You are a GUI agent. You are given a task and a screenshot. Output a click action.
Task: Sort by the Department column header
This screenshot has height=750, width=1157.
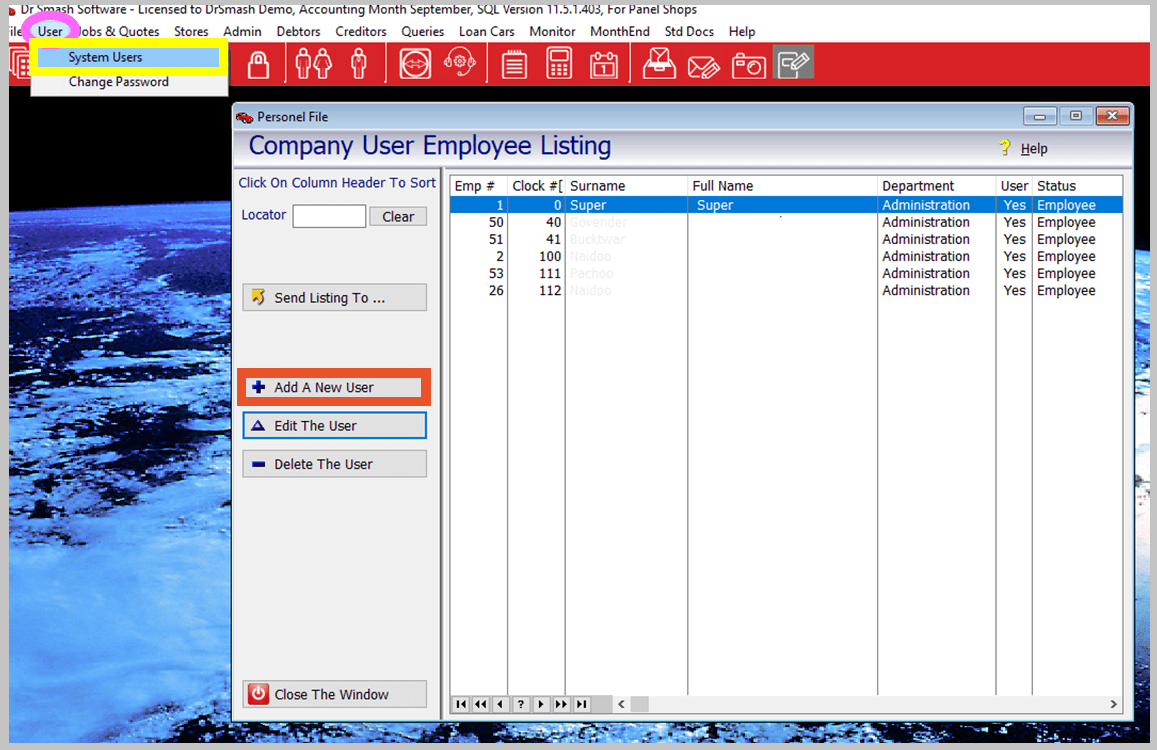tap(936, 186)
